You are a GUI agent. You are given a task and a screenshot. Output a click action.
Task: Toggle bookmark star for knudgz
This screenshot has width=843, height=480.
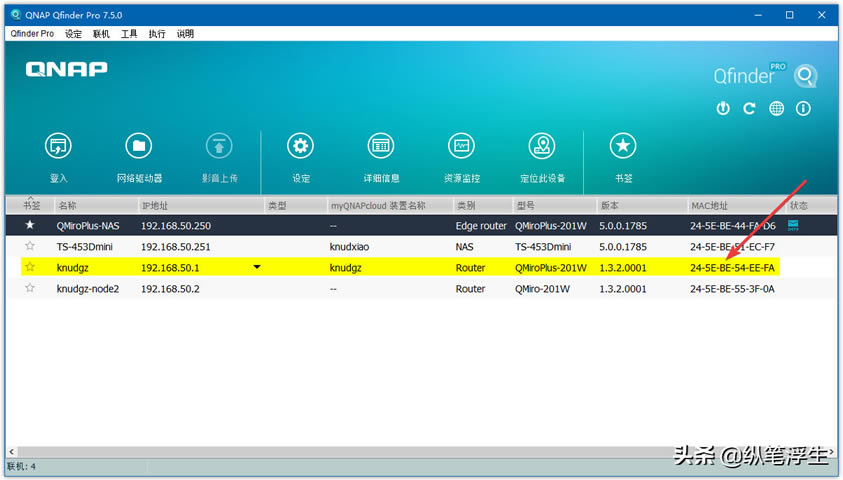tap(30, 267)
